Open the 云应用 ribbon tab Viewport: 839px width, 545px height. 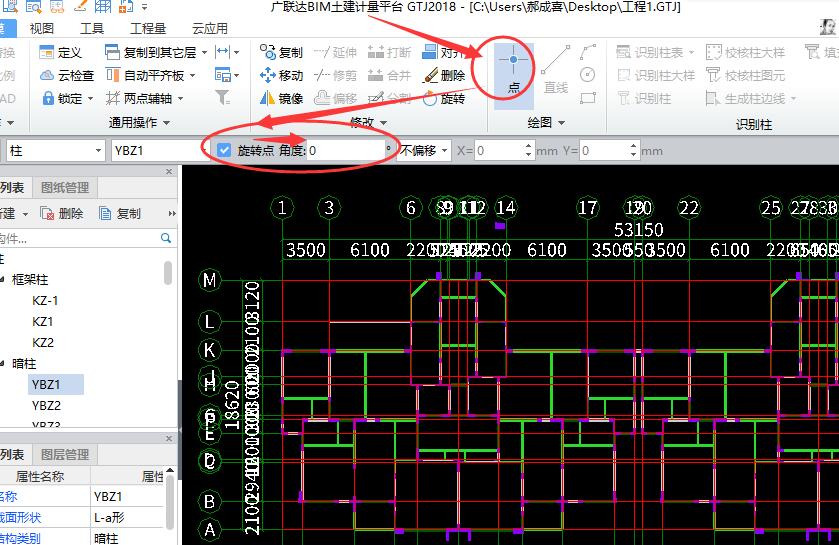(210, 28)
